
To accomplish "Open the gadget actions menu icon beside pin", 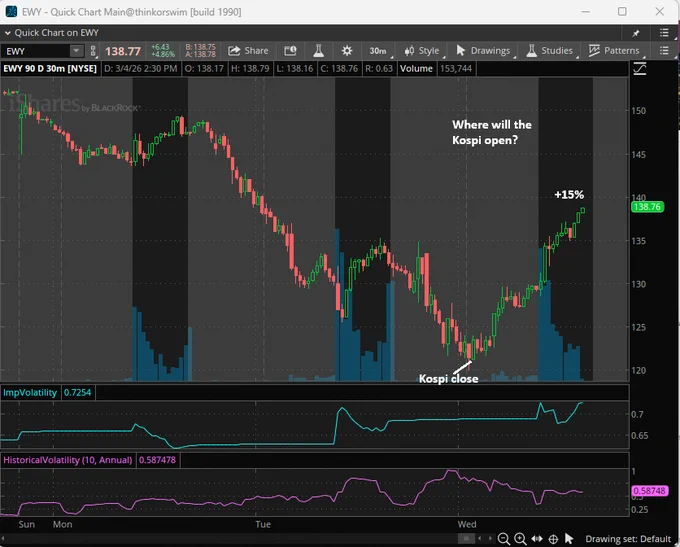I will [664, 33].
